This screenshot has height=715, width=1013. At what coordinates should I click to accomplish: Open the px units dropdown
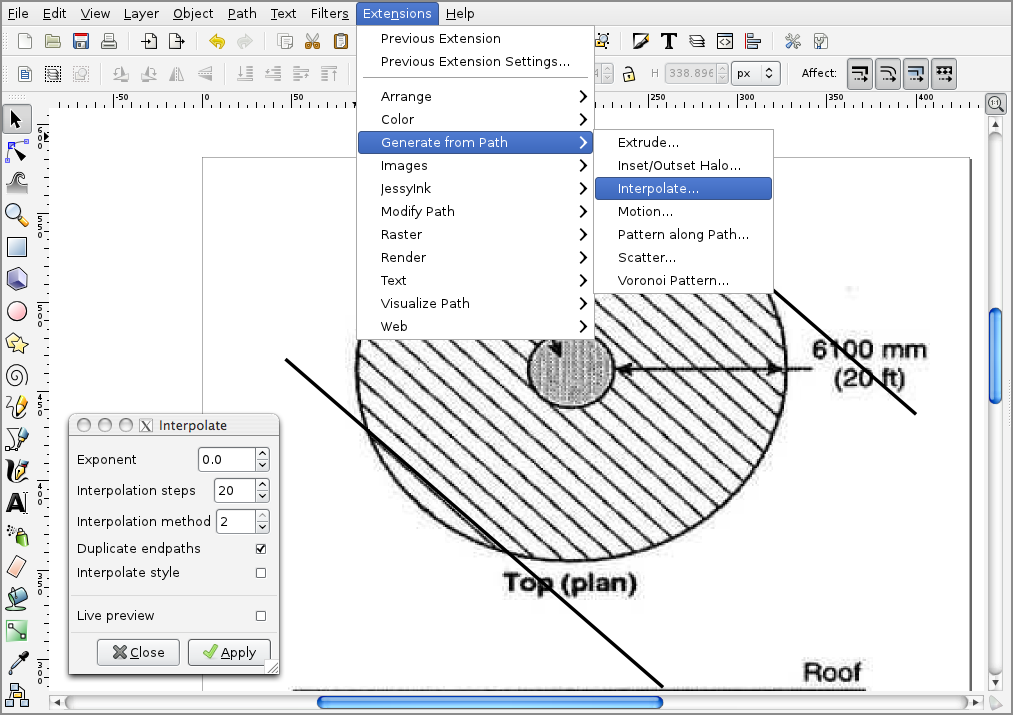(756, 73)
